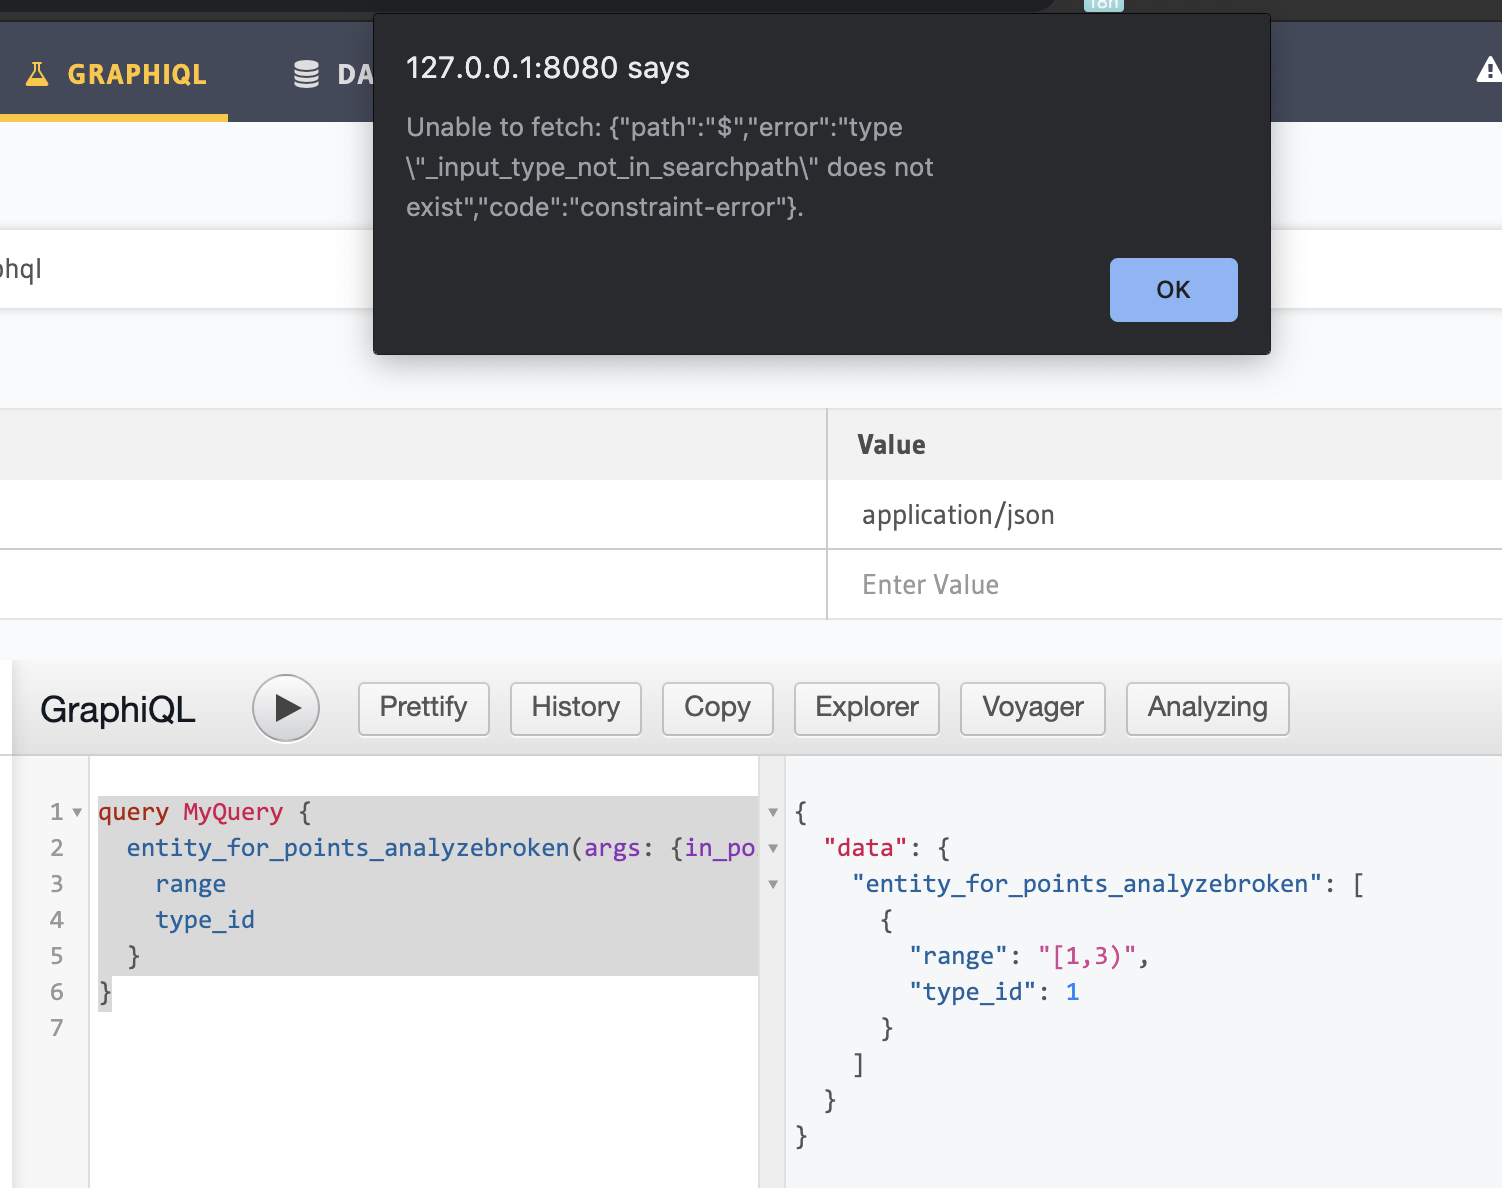Viewport: 1502px width, 1188px height.
Task: Copy the current query
Action: pos(717,708)
